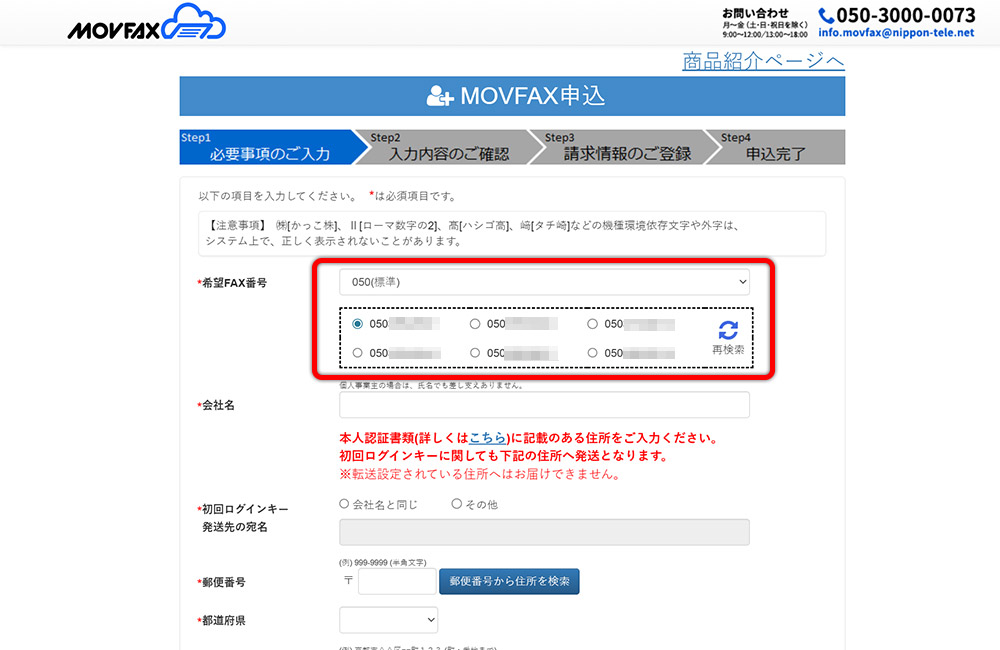Click the Step2 入力内容のご確認 step
The image size is (1000, 650).
[x=447, y=146]
